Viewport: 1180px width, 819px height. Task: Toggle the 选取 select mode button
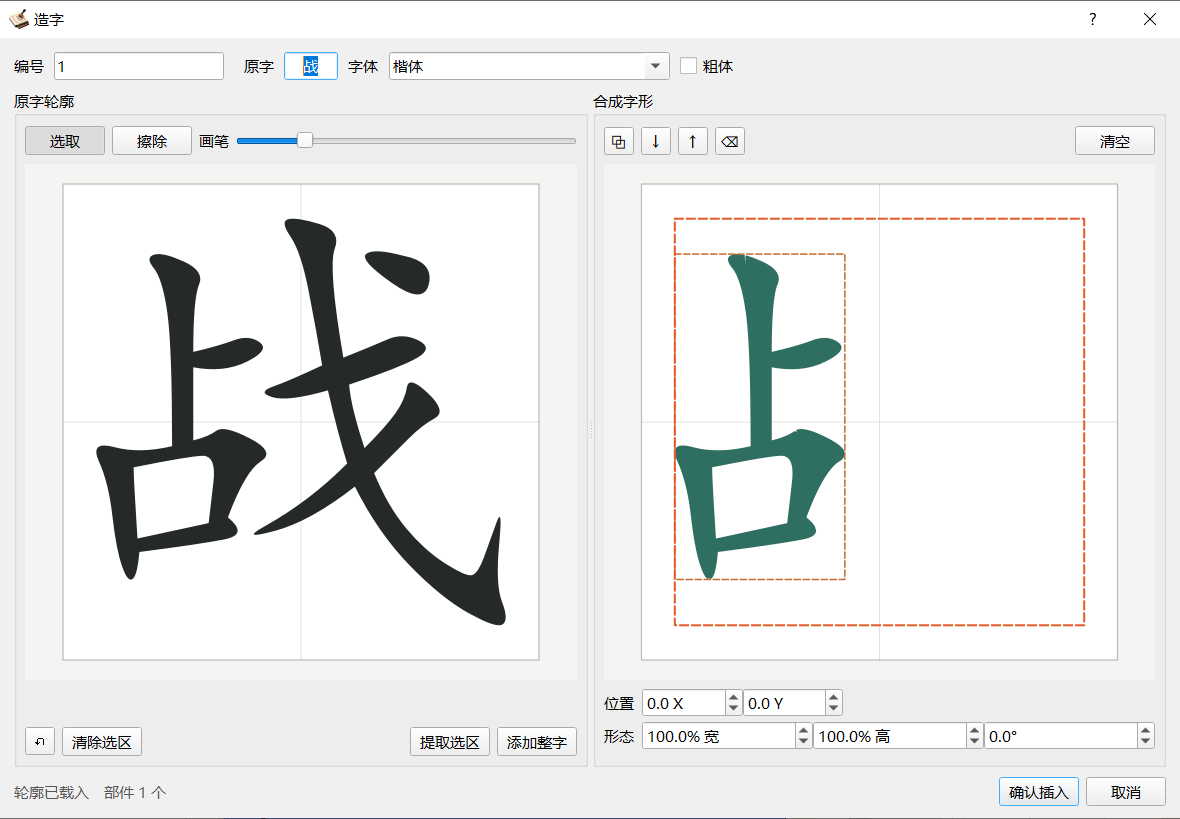[x=65, y=141]
